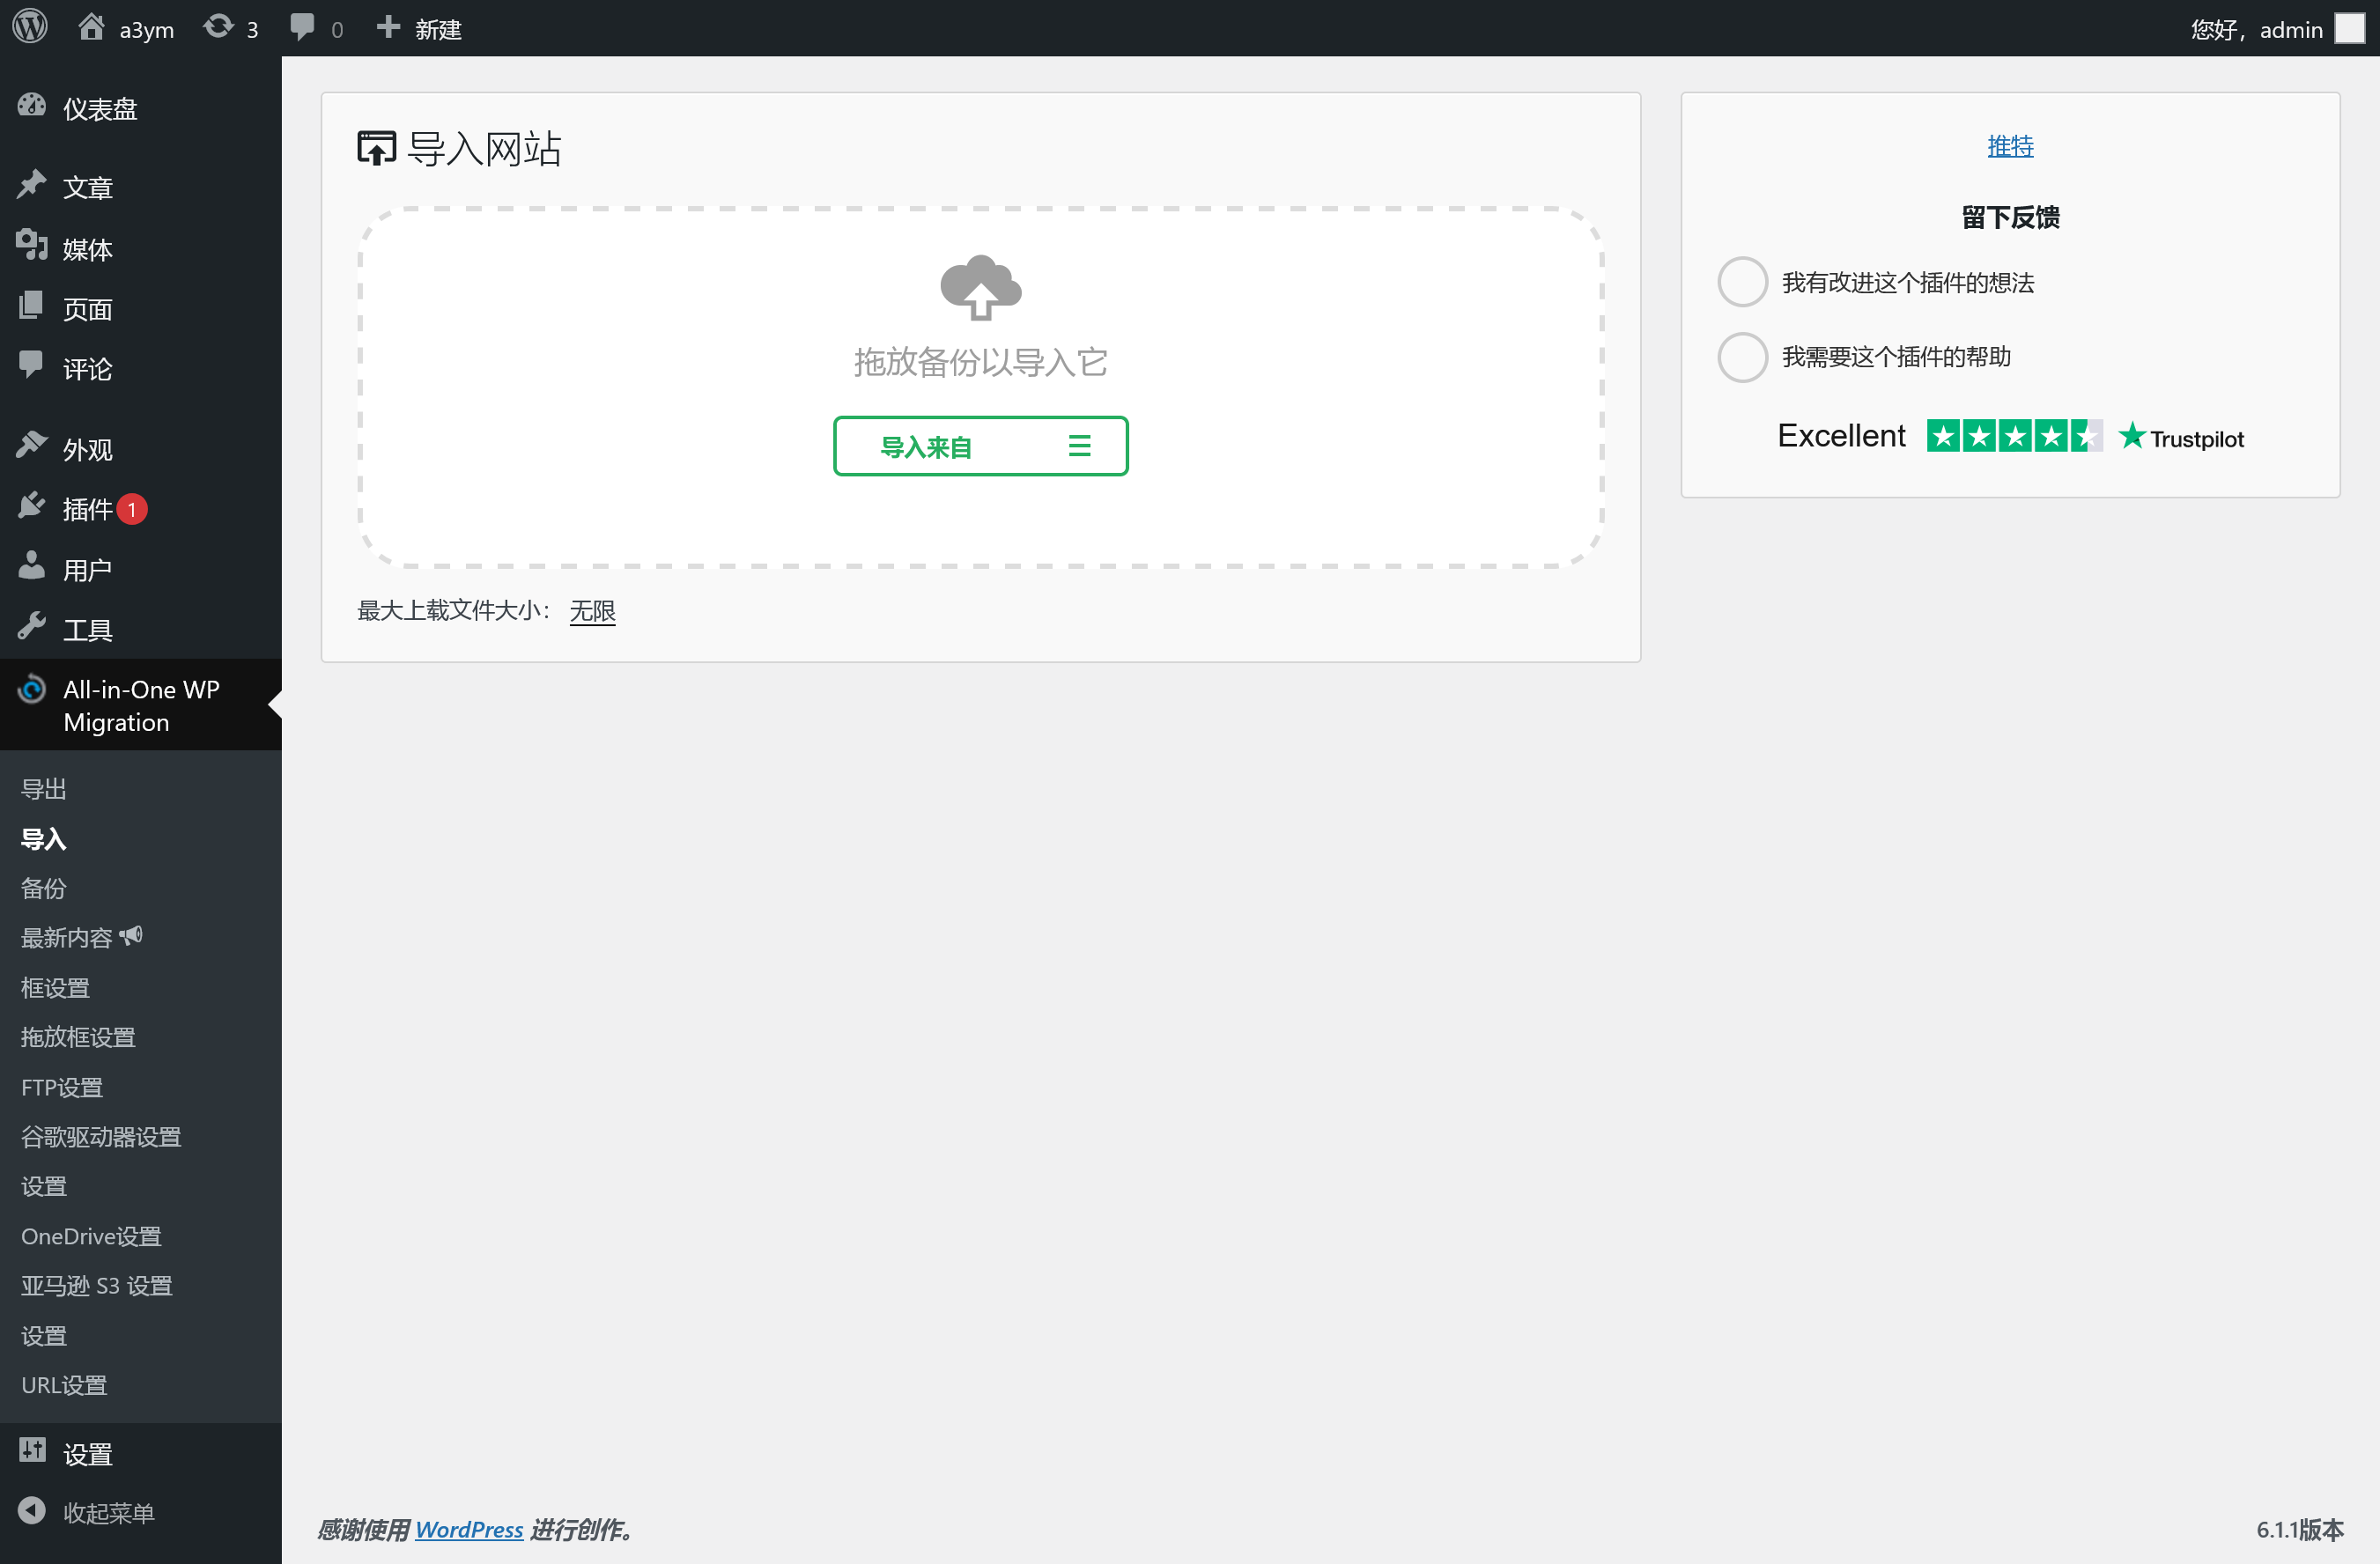Image resolution: width=2380 pixels, height=1564 pixels.
Task: Expand the 导入来自 dropdown button
Action: coord(980,446)
